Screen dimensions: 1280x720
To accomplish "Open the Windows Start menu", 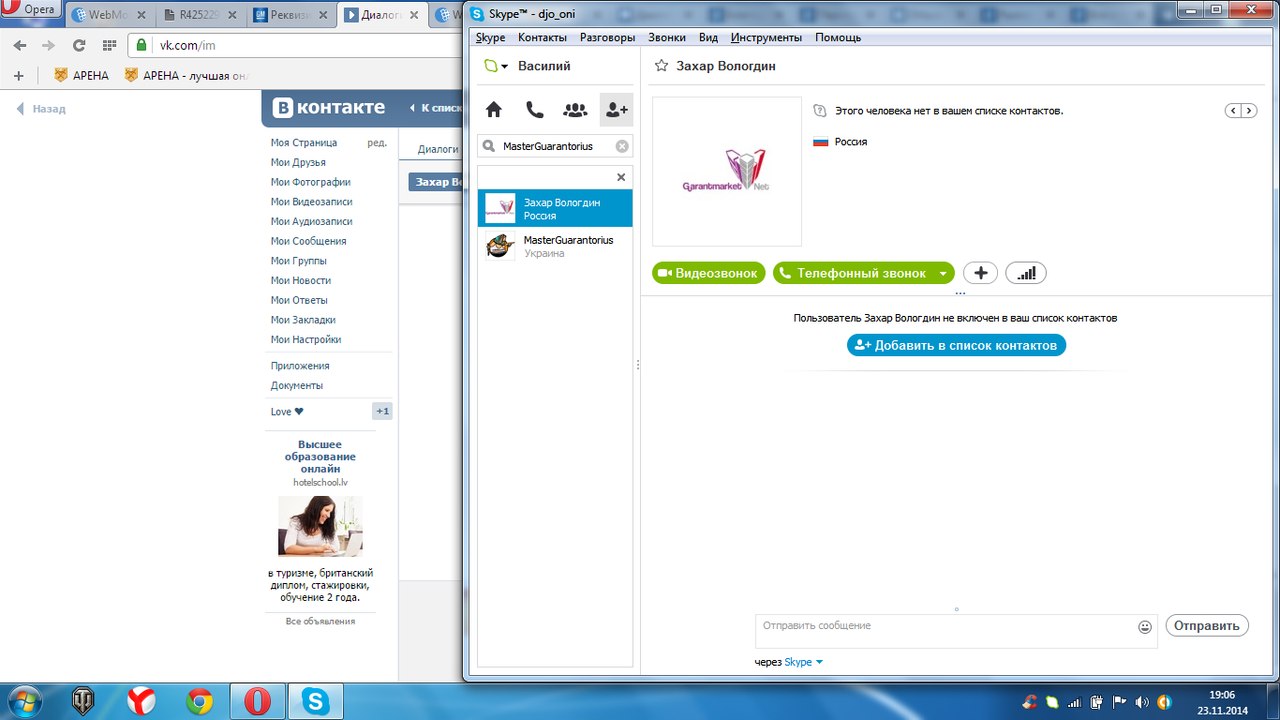I will [x=23, y=701].
